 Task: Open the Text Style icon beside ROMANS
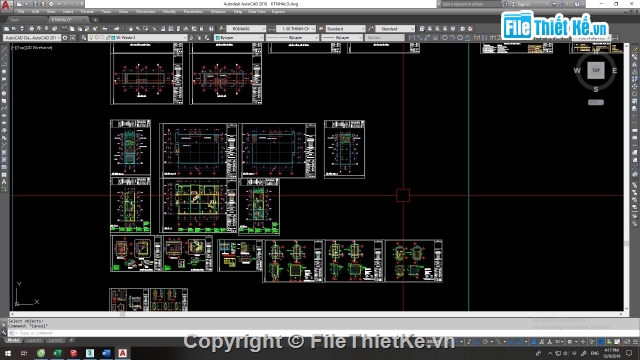(222, 29)
